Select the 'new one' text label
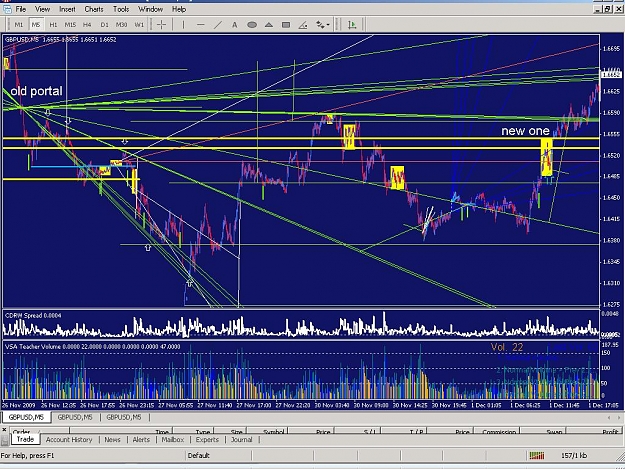Screen dimensions: 625x469 point(525,131)
